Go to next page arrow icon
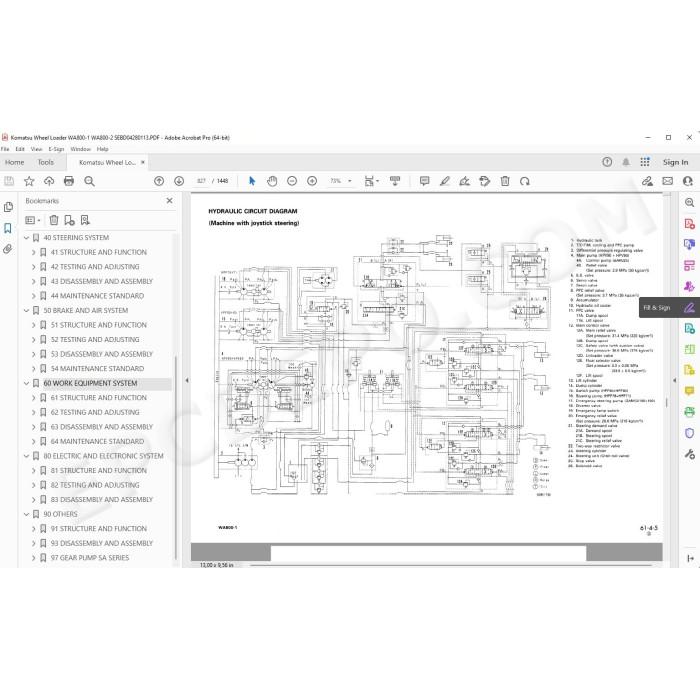 pos(179,181)
